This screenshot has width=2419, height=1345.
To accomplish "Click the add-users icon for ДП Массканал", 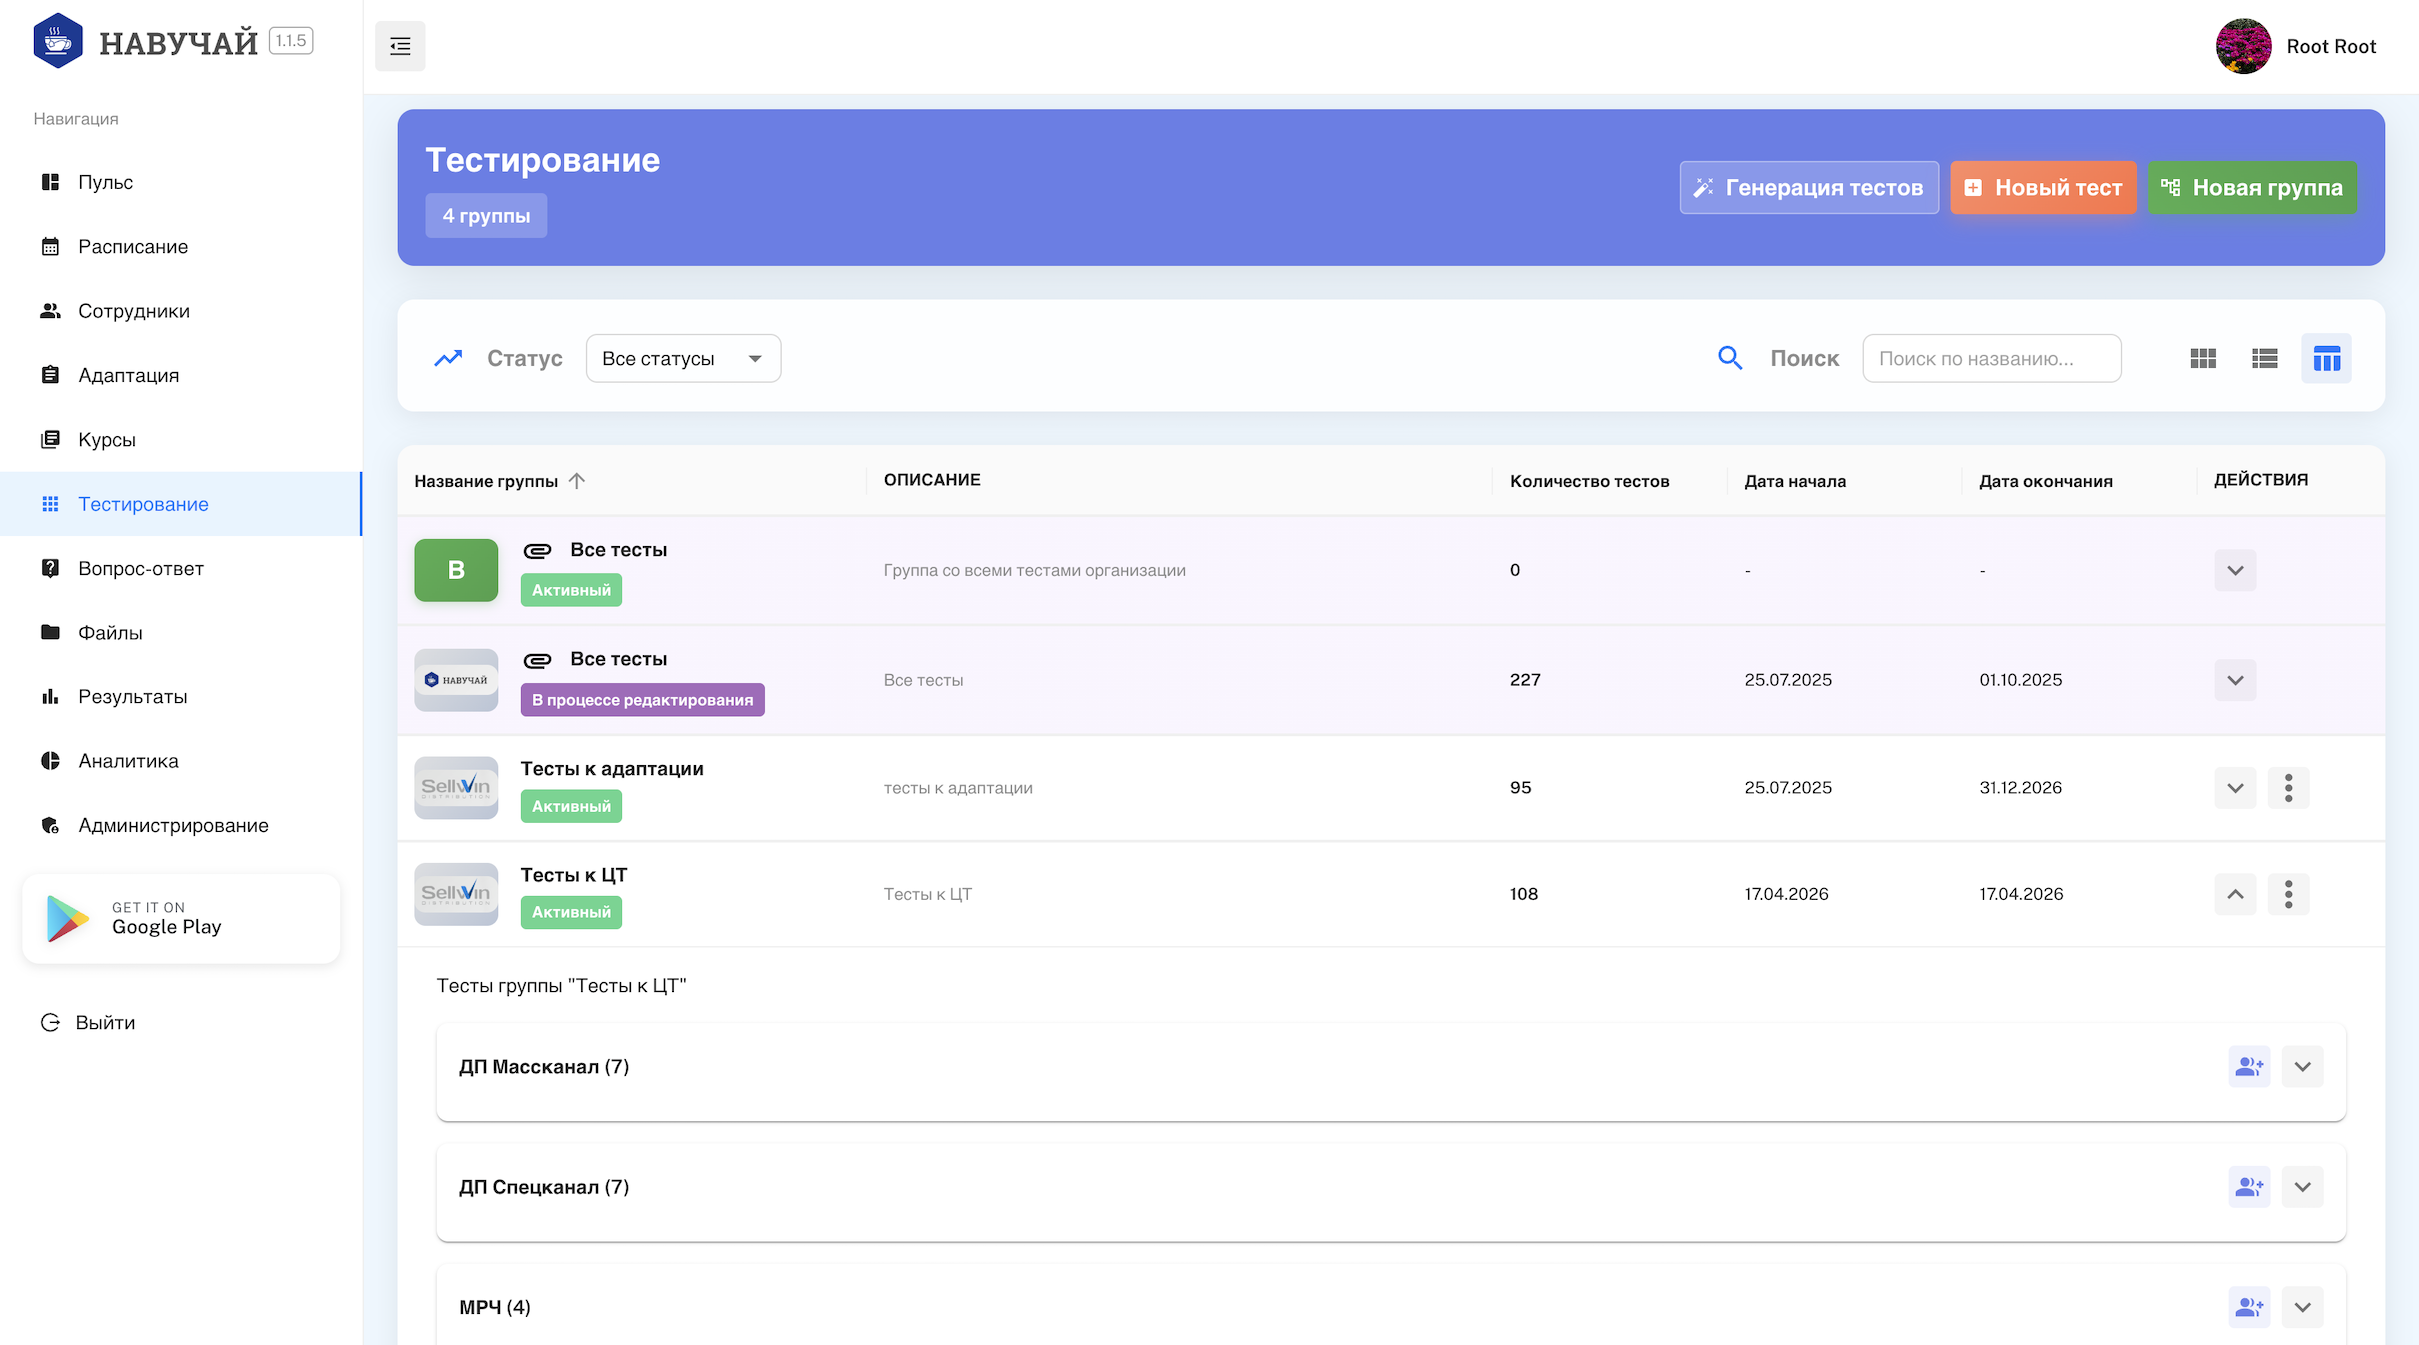I will [x=2249, y=1066].
